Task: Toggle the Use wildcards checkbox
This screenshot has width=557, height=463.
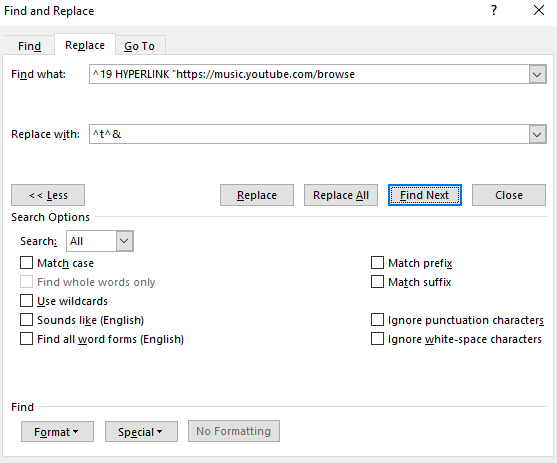Action: [27, 301]
